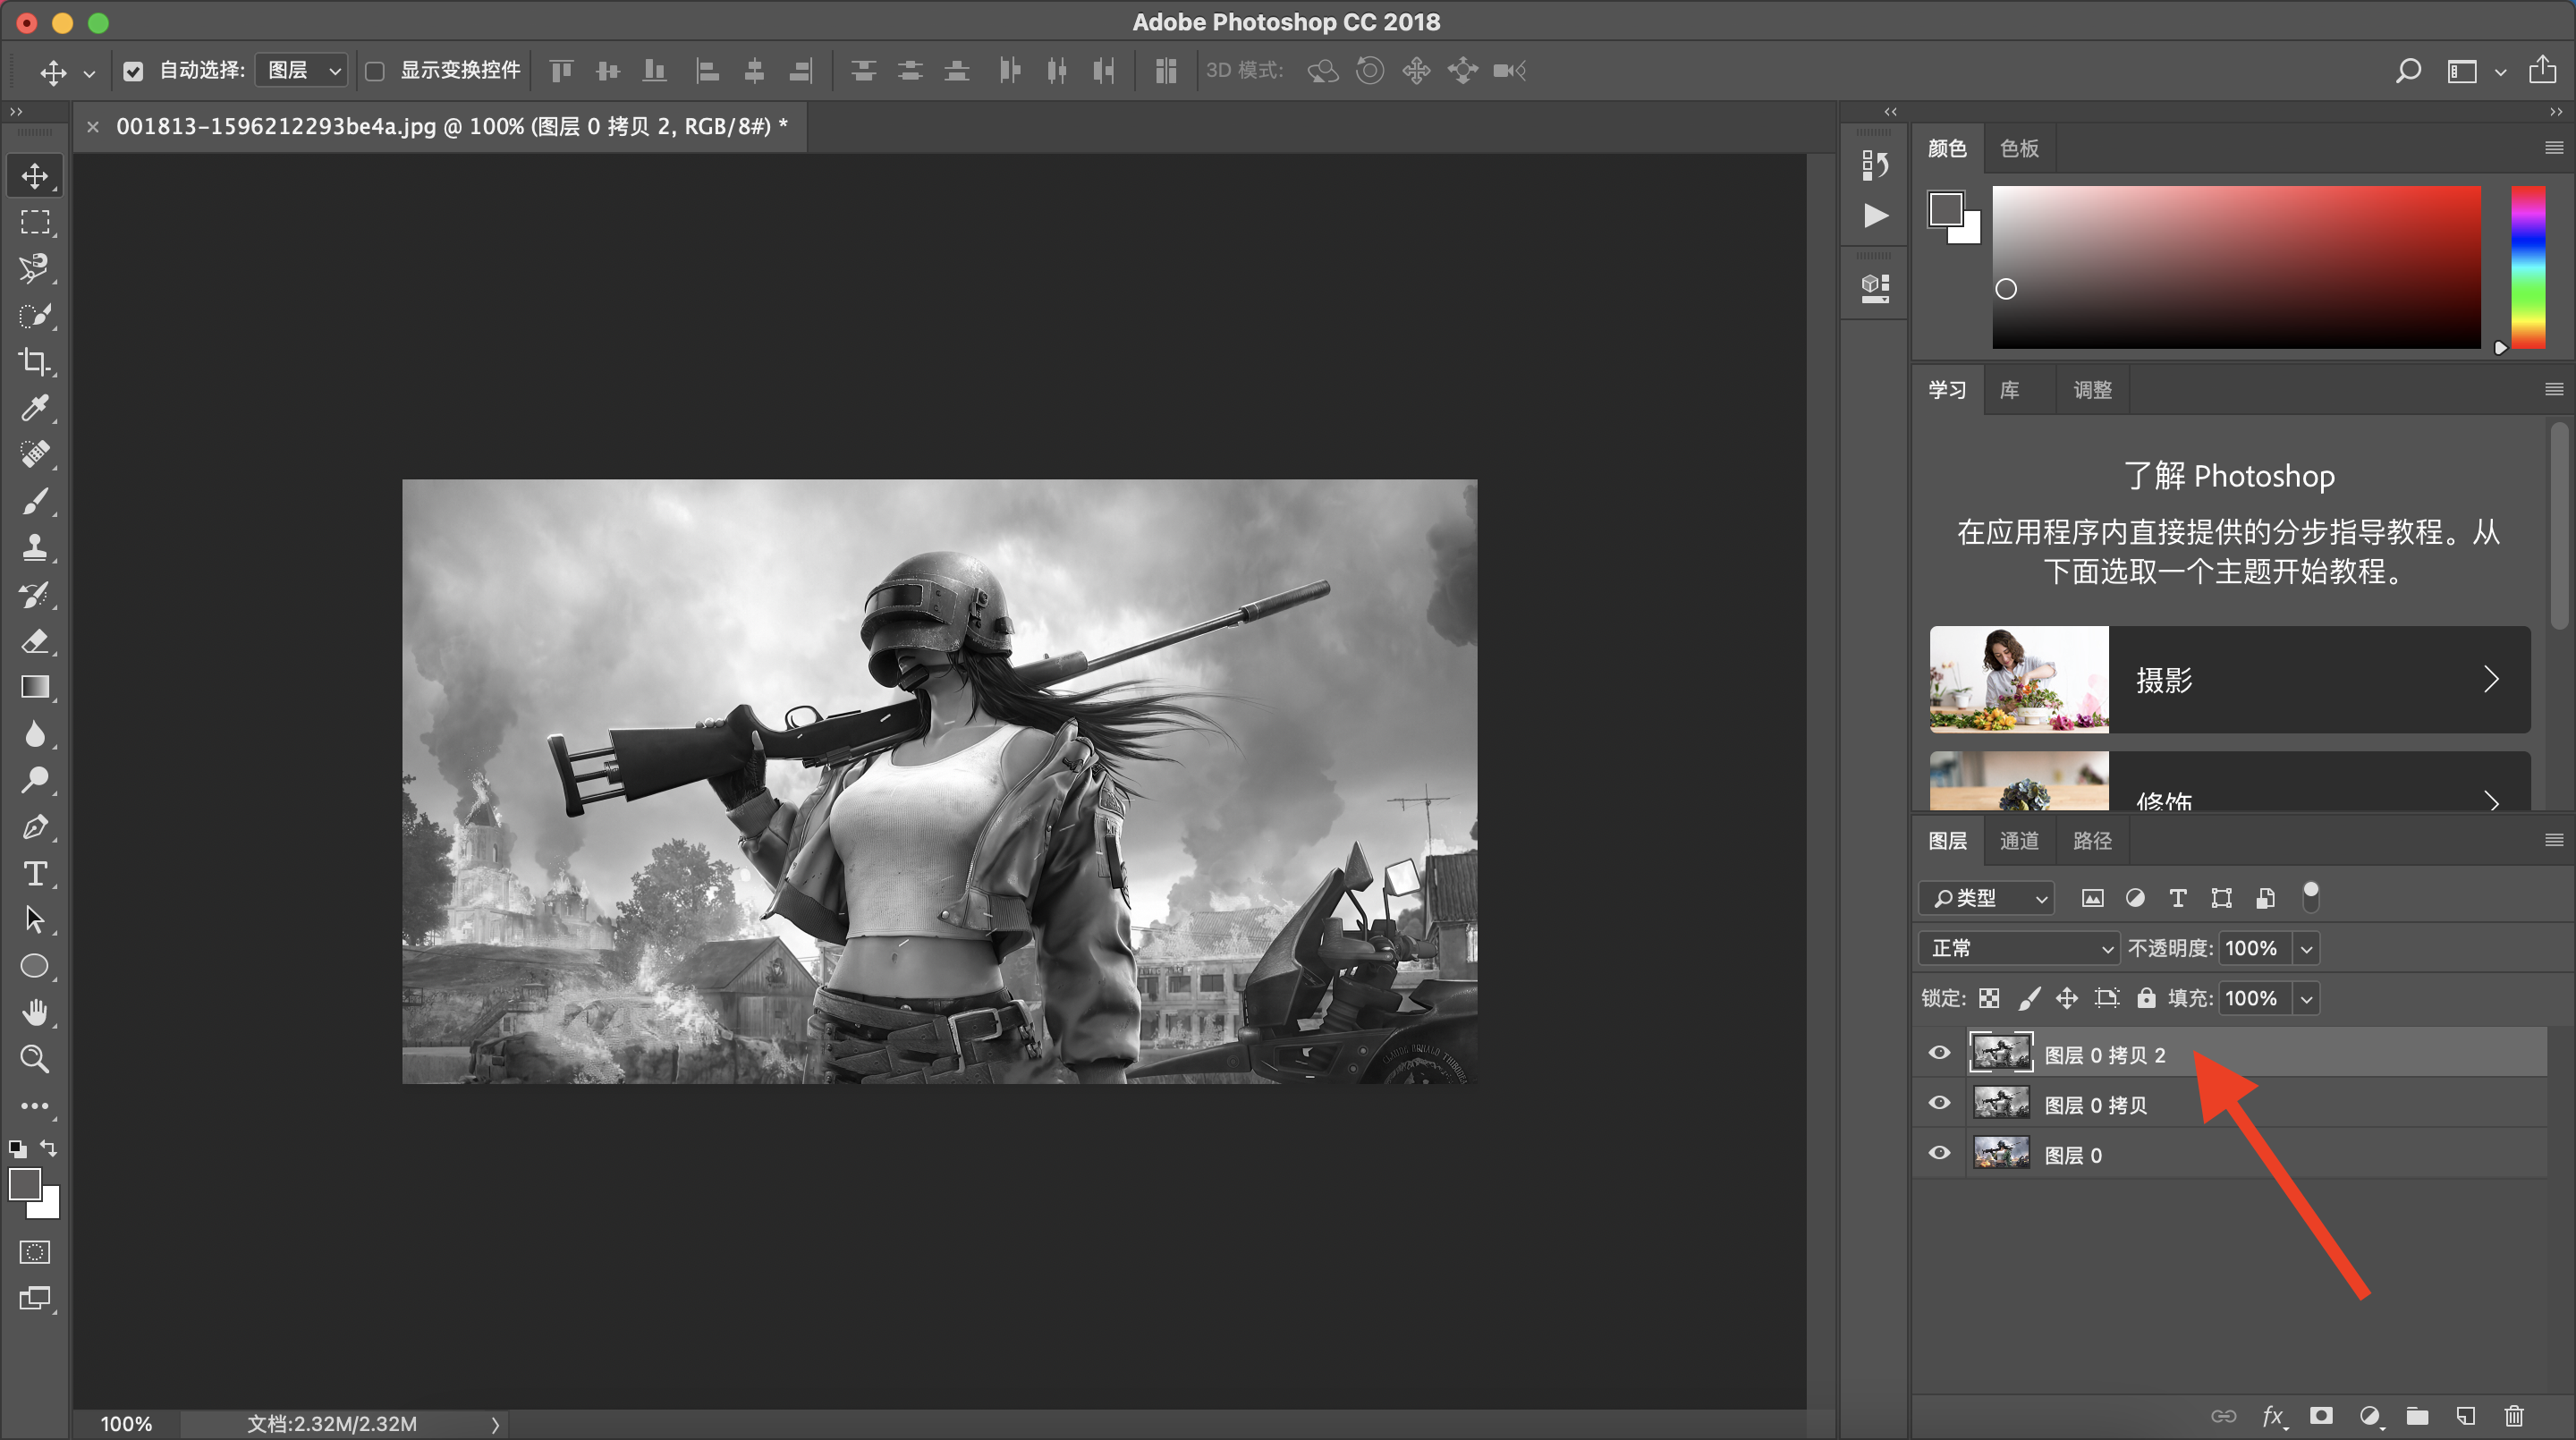This screenshot has height=1440, width=2576.
Task: Toggle lock all padlock button
Action: coord(2146,998)
